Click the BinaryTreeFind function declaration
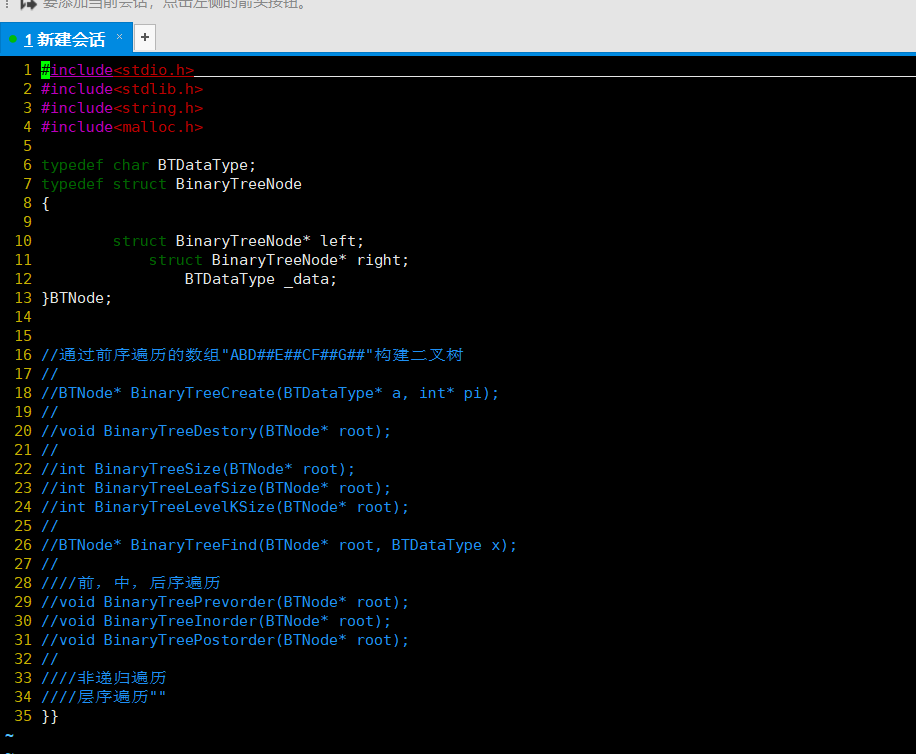Viewport: 916px width, 754px height. [278, 544]
